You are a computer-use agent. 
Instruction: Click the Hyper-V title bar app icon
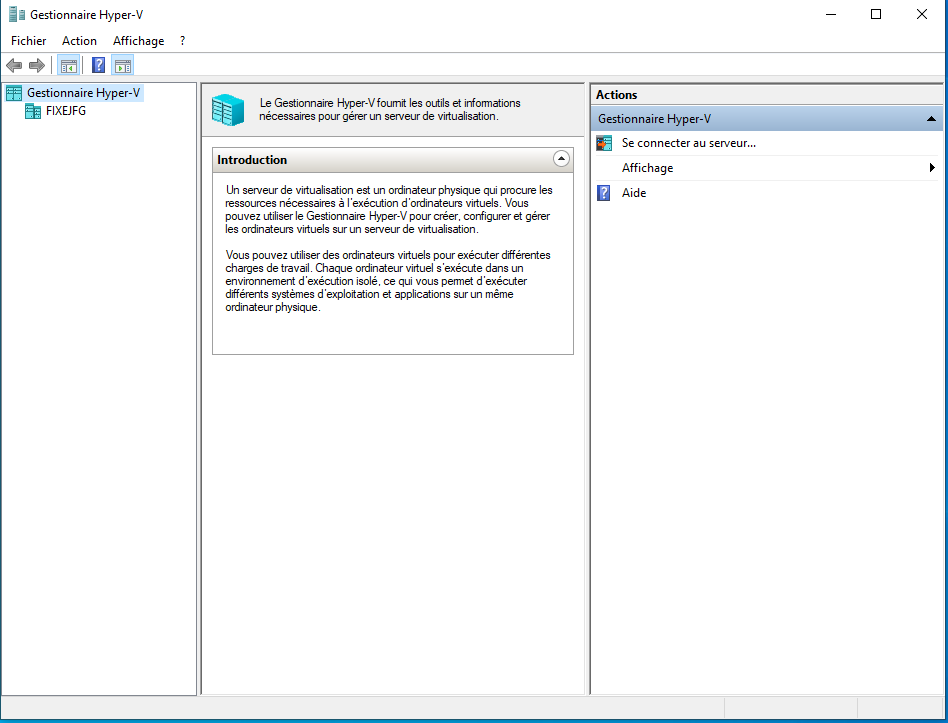tap(17, 15)
